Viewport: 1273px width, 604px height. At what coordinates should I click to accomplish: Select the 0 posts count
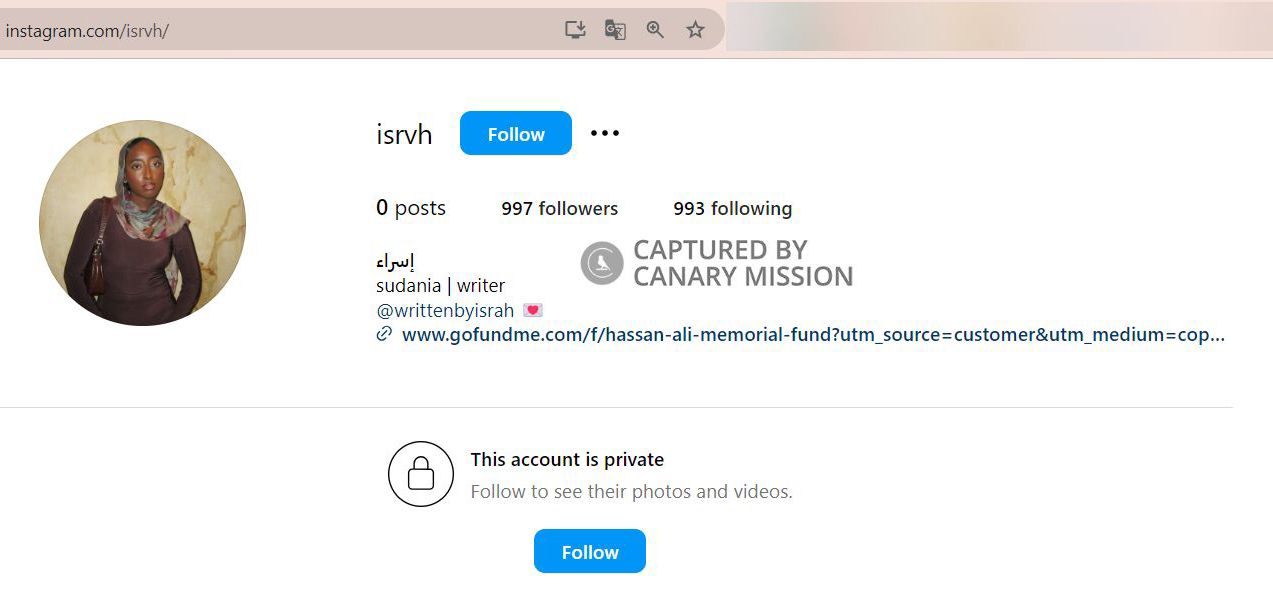410,208
